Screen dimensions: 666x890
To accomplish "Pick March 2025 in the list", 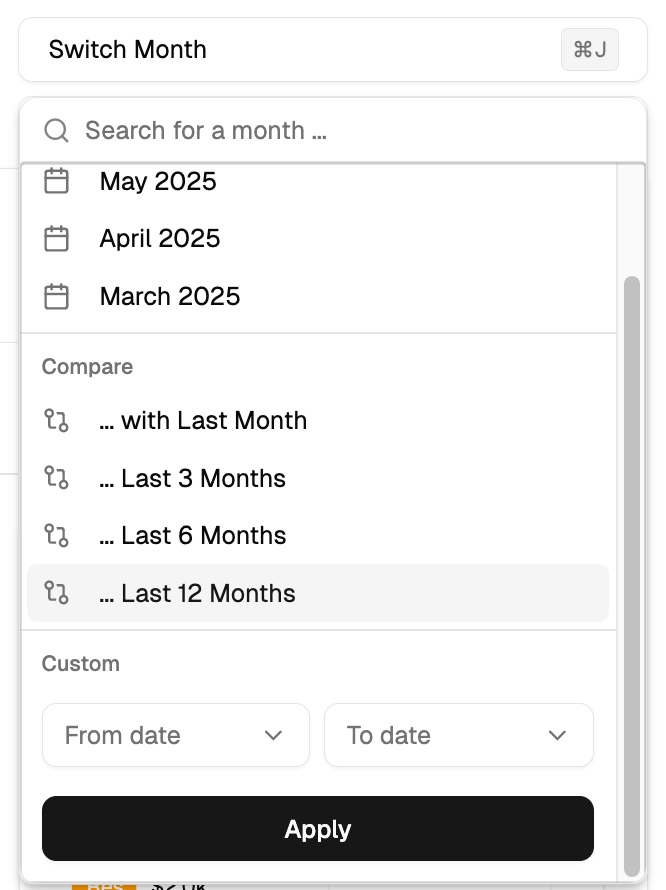I will [170, 297].
